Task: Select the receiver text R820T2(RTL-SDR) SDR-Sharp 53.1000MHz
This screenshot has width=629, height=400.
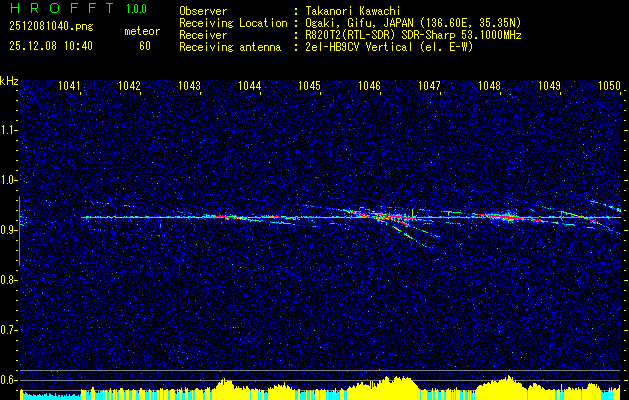Action: pos(414,35)
